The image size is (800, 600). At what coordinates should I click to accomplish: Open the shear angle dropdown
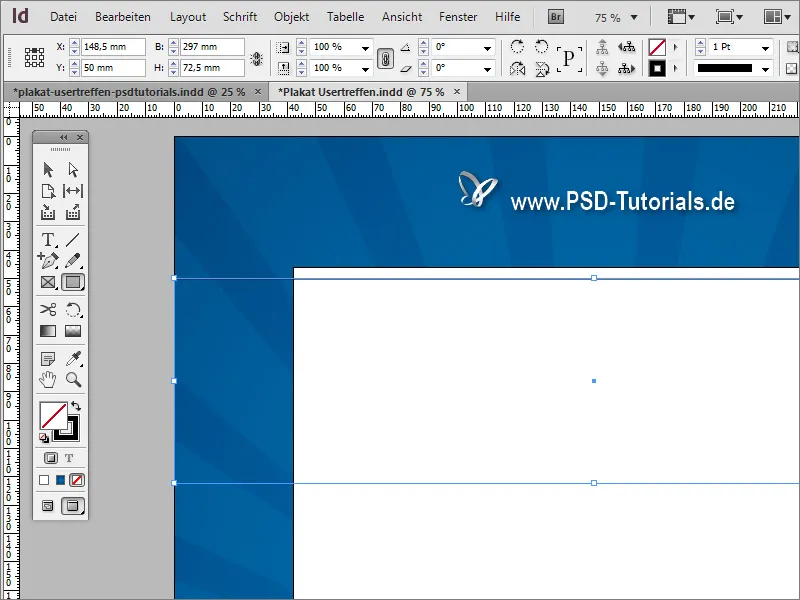pyautogui.click(x=487, y=68)
